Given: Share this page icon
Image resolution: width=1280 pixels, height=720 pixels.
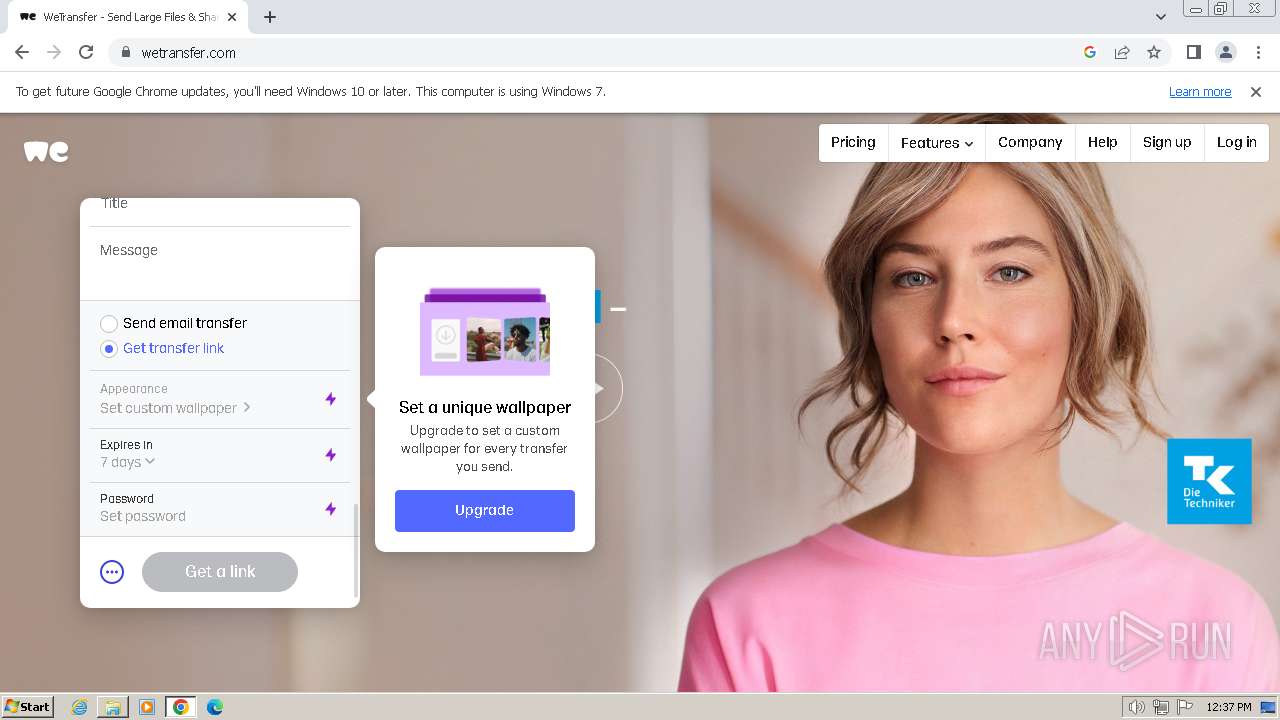Looking at the screenshot, I should 1122,52.
